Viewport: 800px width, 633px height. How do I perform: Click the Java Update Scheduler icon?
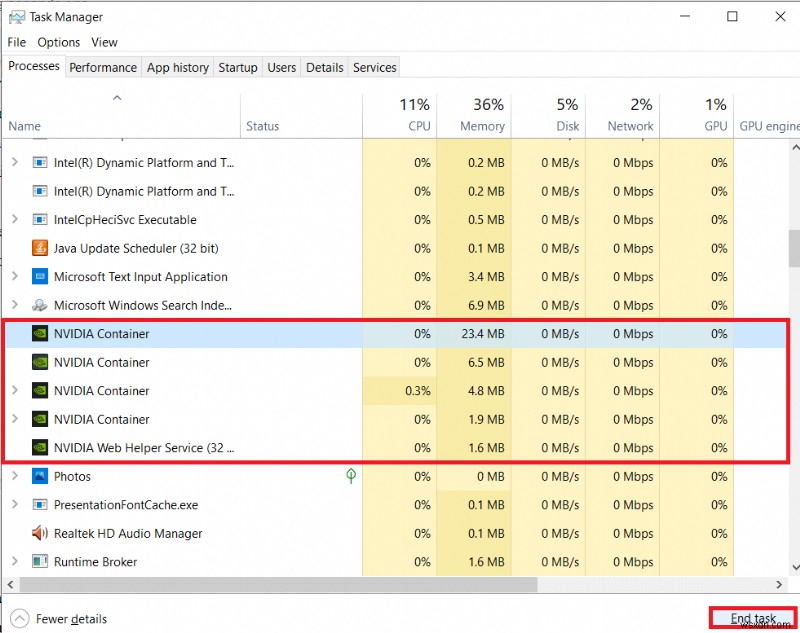(x=40, y=248)
